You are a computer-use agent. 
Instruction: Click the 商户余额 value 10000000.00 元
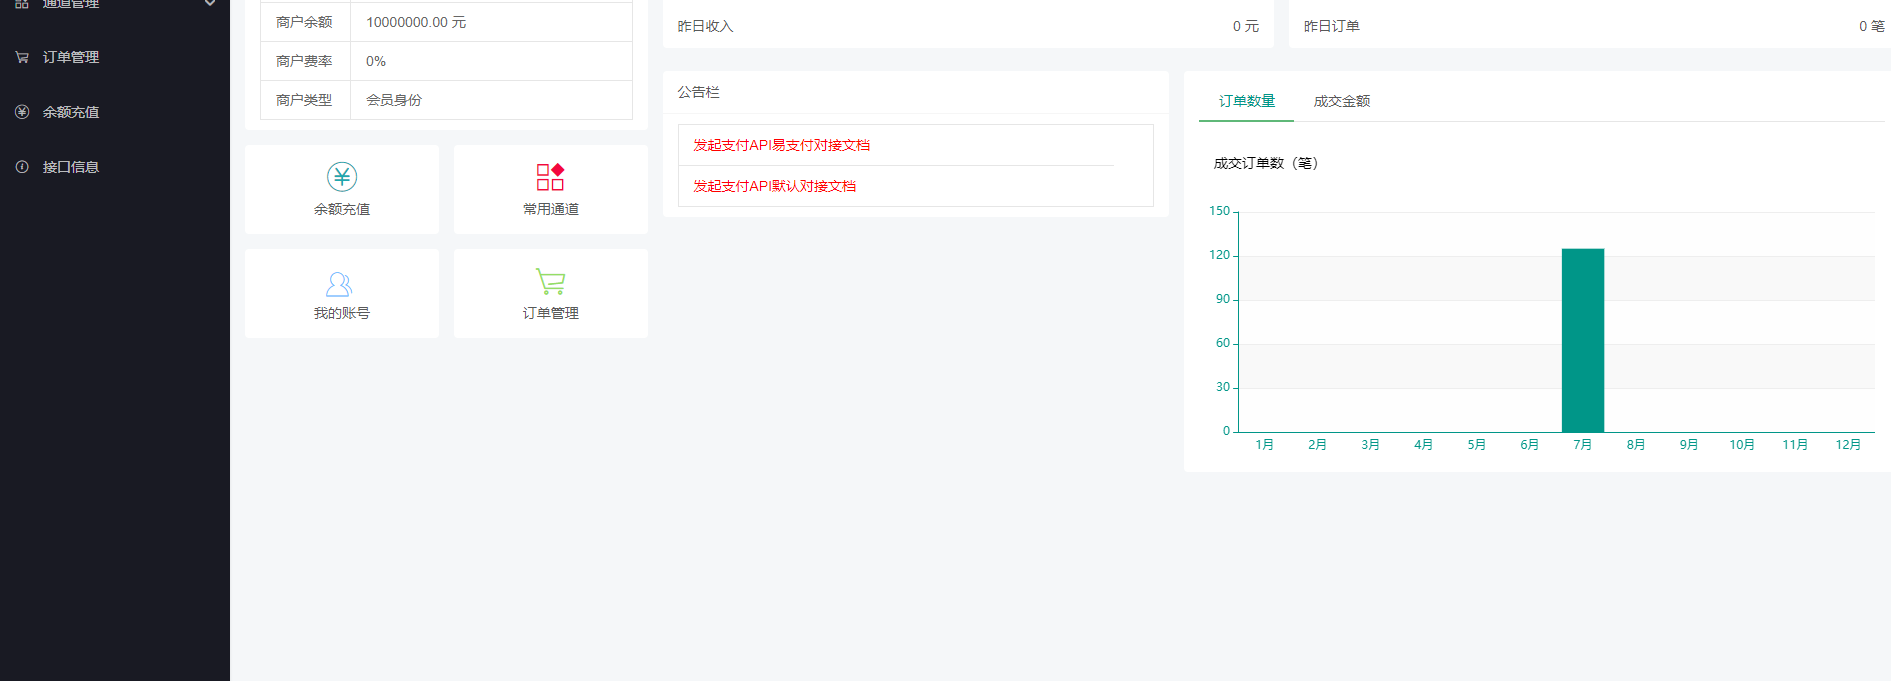pos(416,22)
